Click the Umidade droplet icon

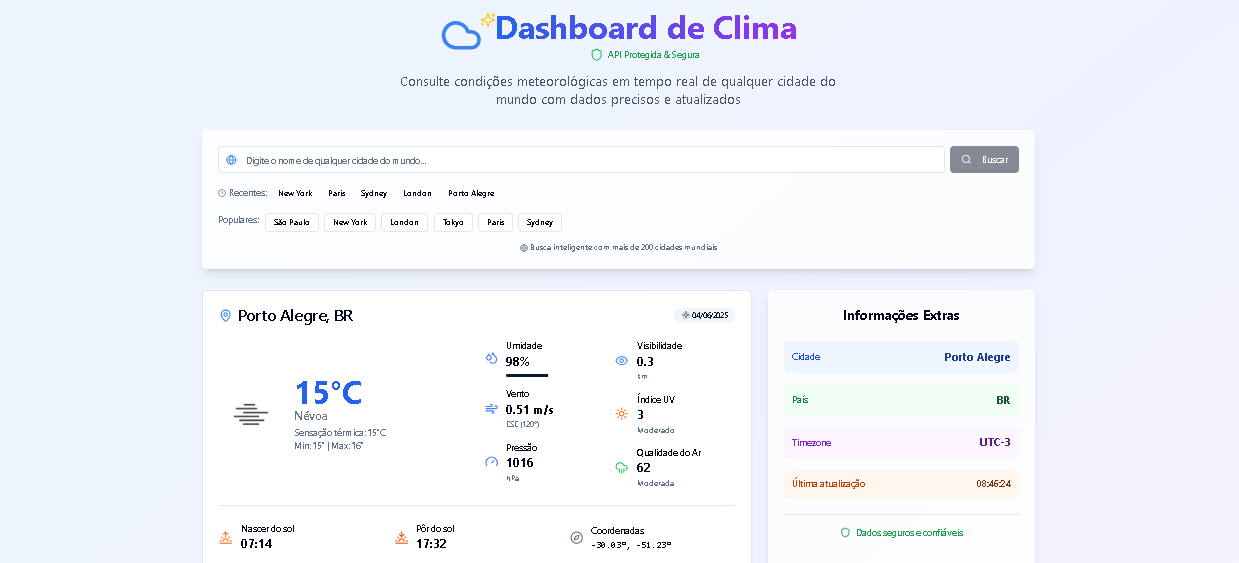point(491,357)
